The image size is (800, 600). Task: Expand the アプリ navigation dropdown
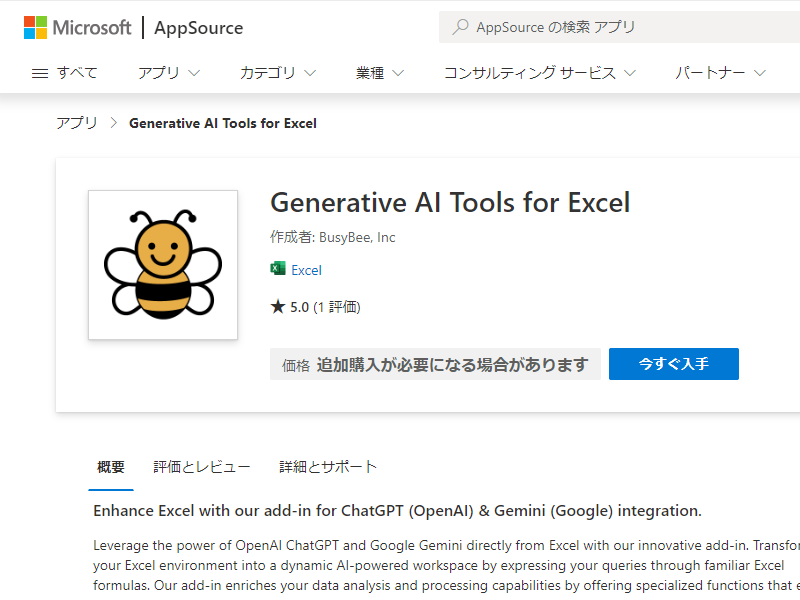[168, 73]
